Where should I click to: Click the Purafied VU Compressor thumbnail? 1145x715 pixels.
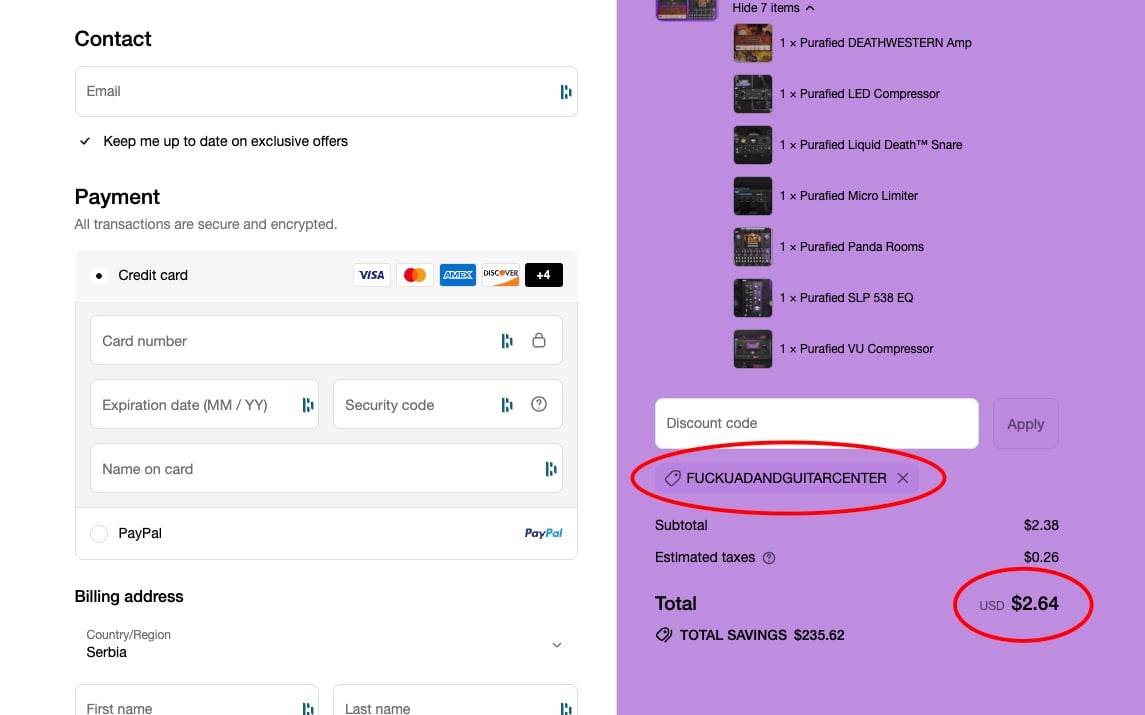click(753, 349)
